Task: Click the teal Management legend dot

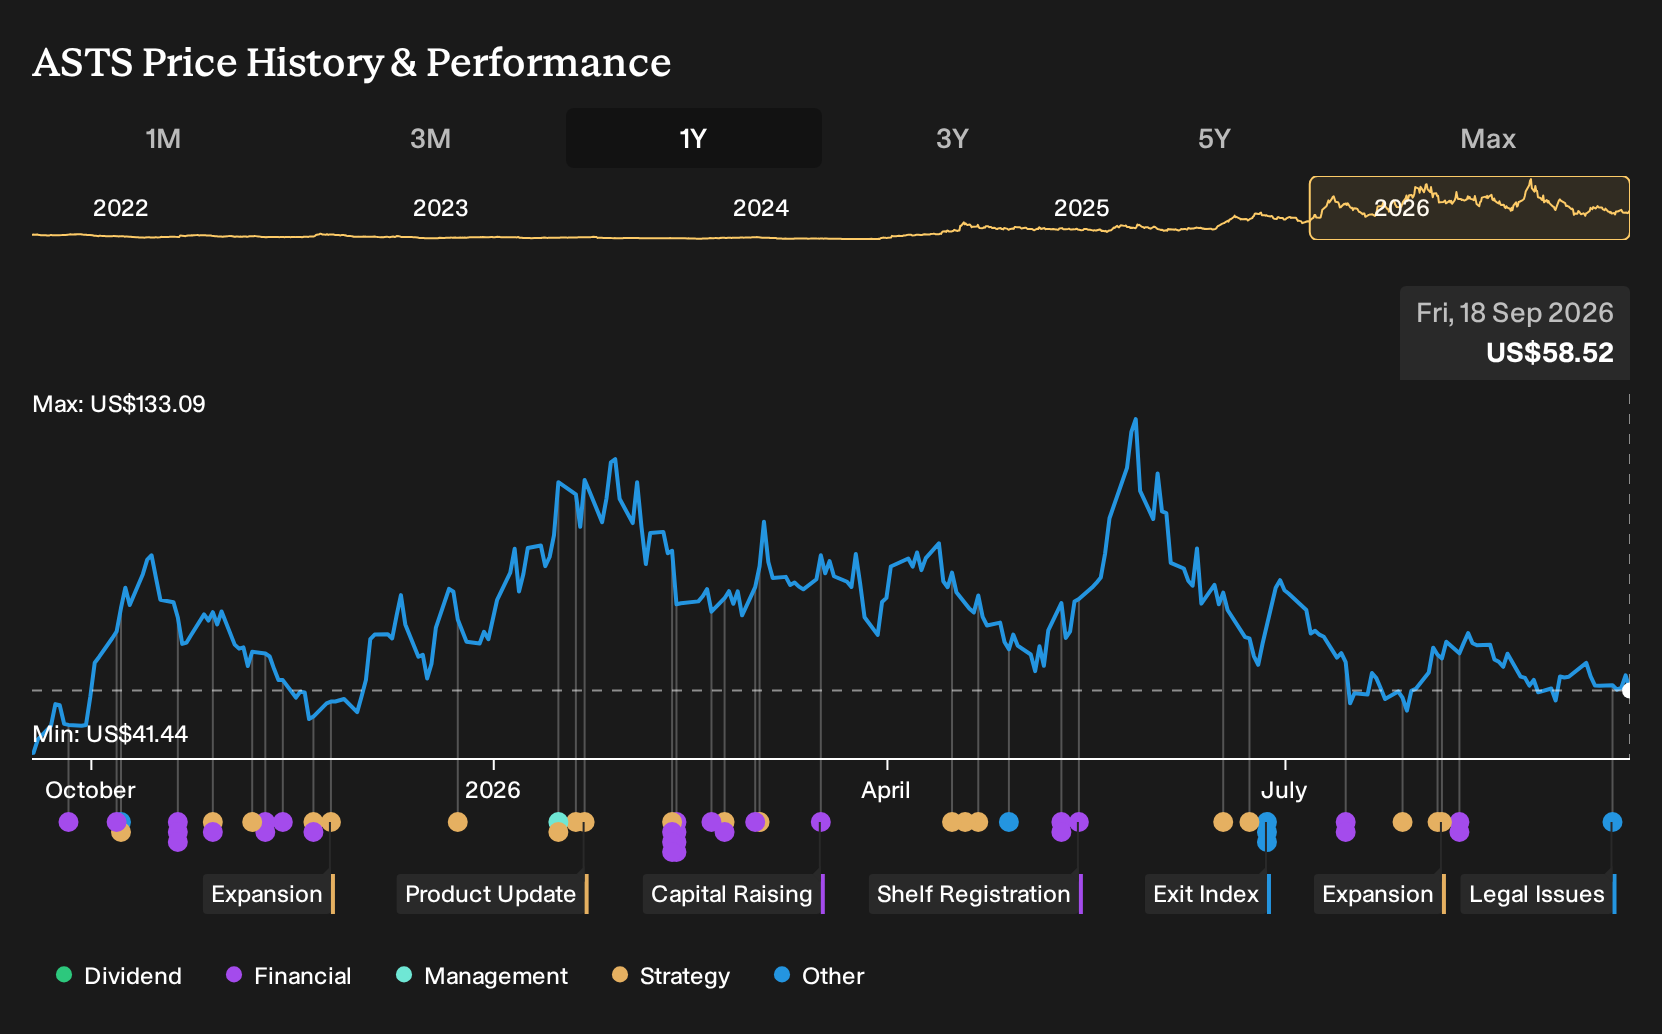Action: [x=404, y=974]
